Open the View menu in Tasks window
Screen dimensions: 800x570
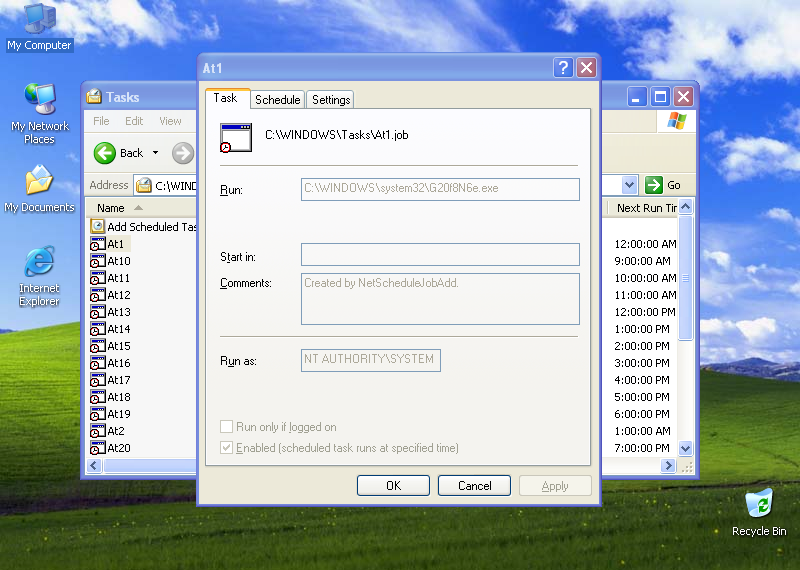pos(170,121)
